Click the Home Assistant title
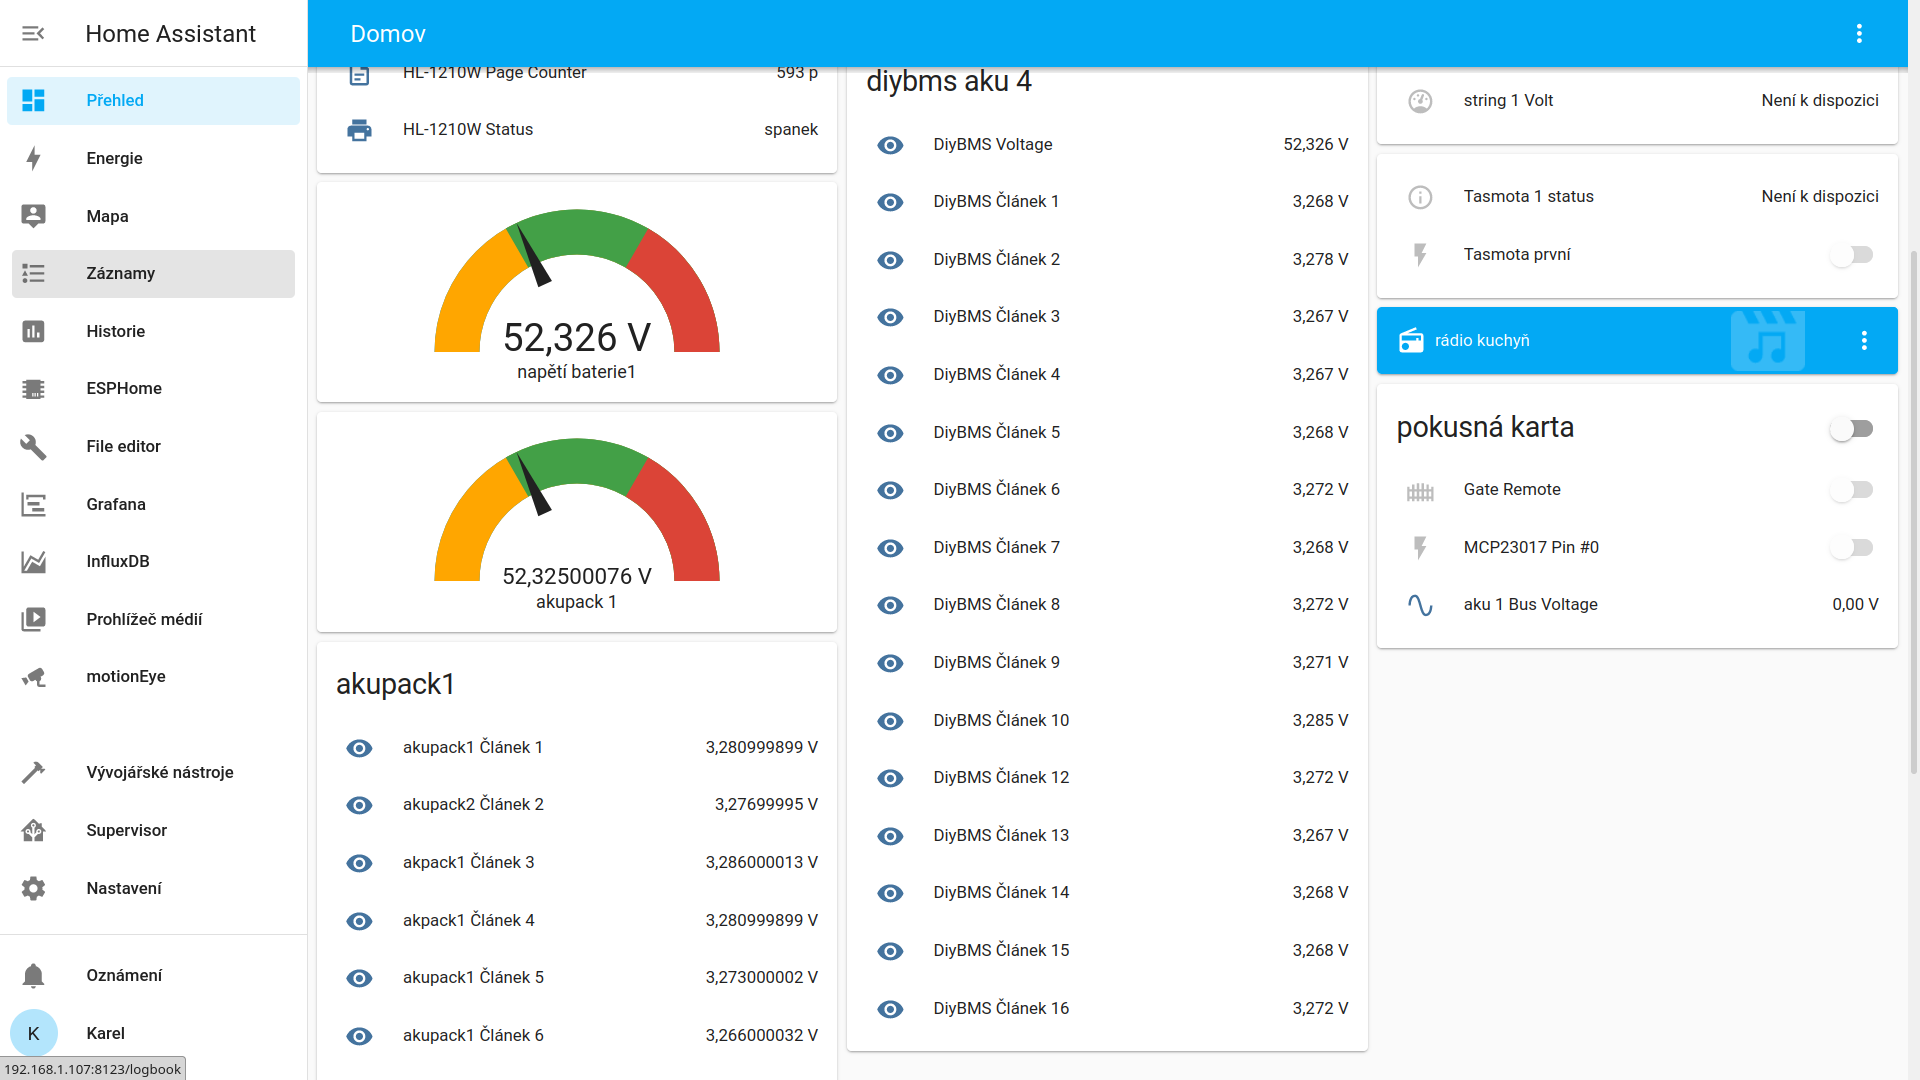The image size is (1920, 1080). (171, 34)
